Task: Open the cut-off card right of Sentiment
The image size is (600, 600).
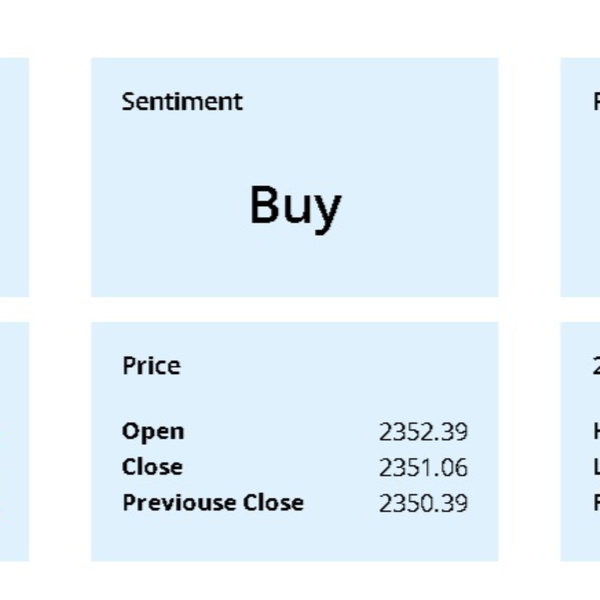Action: (x=580, y=178)
